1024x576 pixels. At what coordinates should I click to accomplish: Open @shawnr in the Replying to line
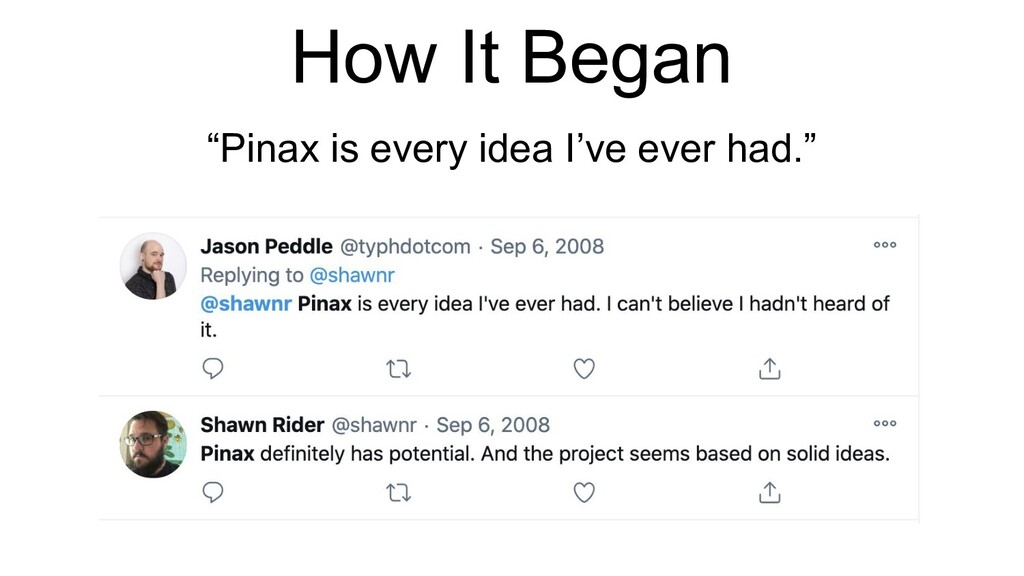[352, 275]
